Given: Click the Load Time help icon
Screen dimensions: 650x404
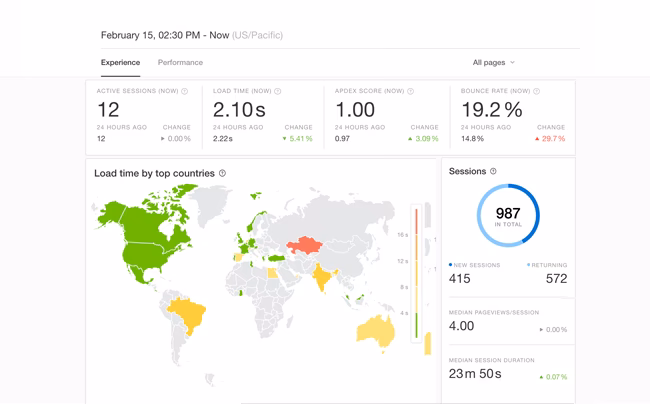Looking at the screenshot, I should pos(278,91).
